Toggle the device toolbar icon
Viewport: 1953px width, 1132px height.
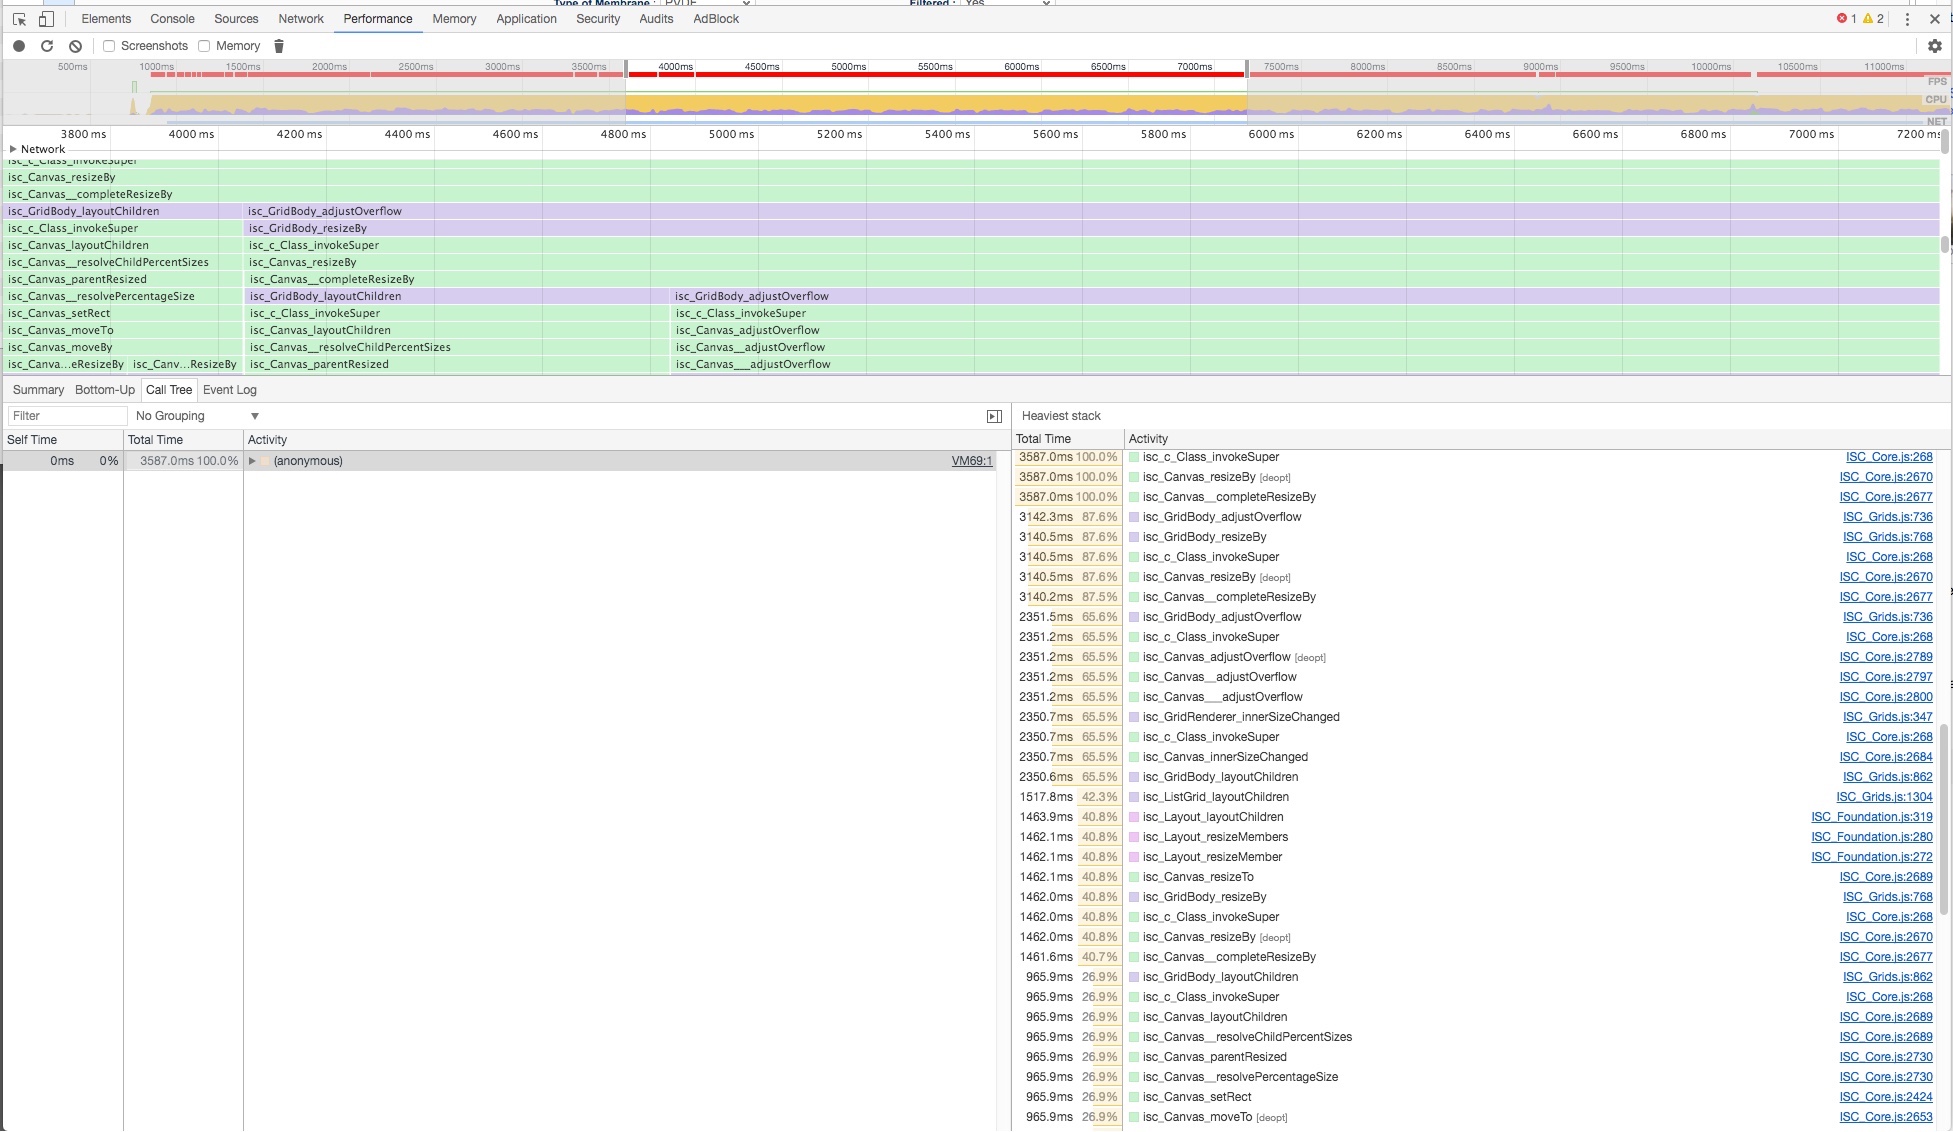pos(46,19)
